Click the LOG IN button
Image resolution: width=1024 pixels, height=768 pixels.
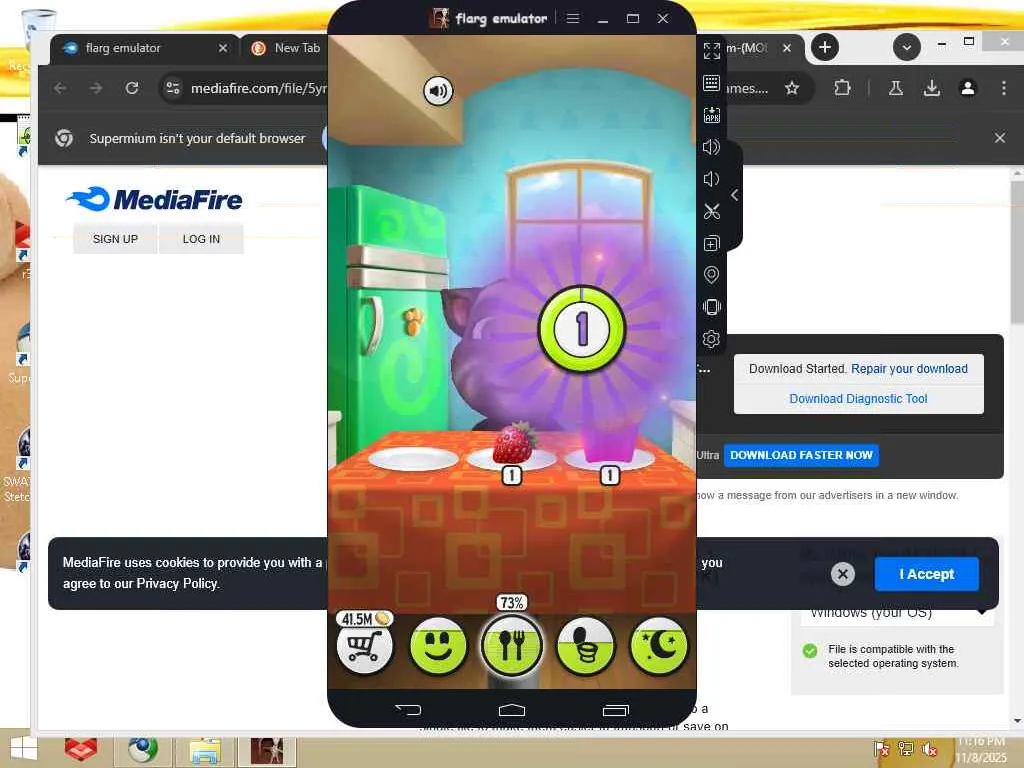point(201,239)
